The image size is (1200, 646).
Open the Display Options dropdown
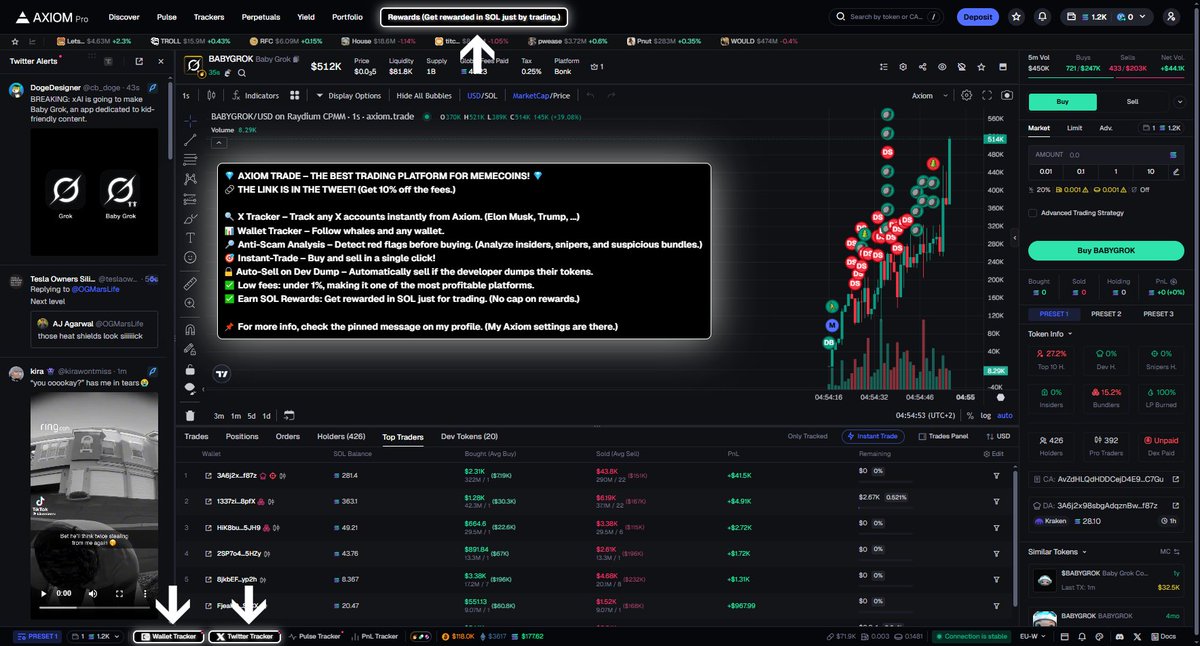(348, 95)
